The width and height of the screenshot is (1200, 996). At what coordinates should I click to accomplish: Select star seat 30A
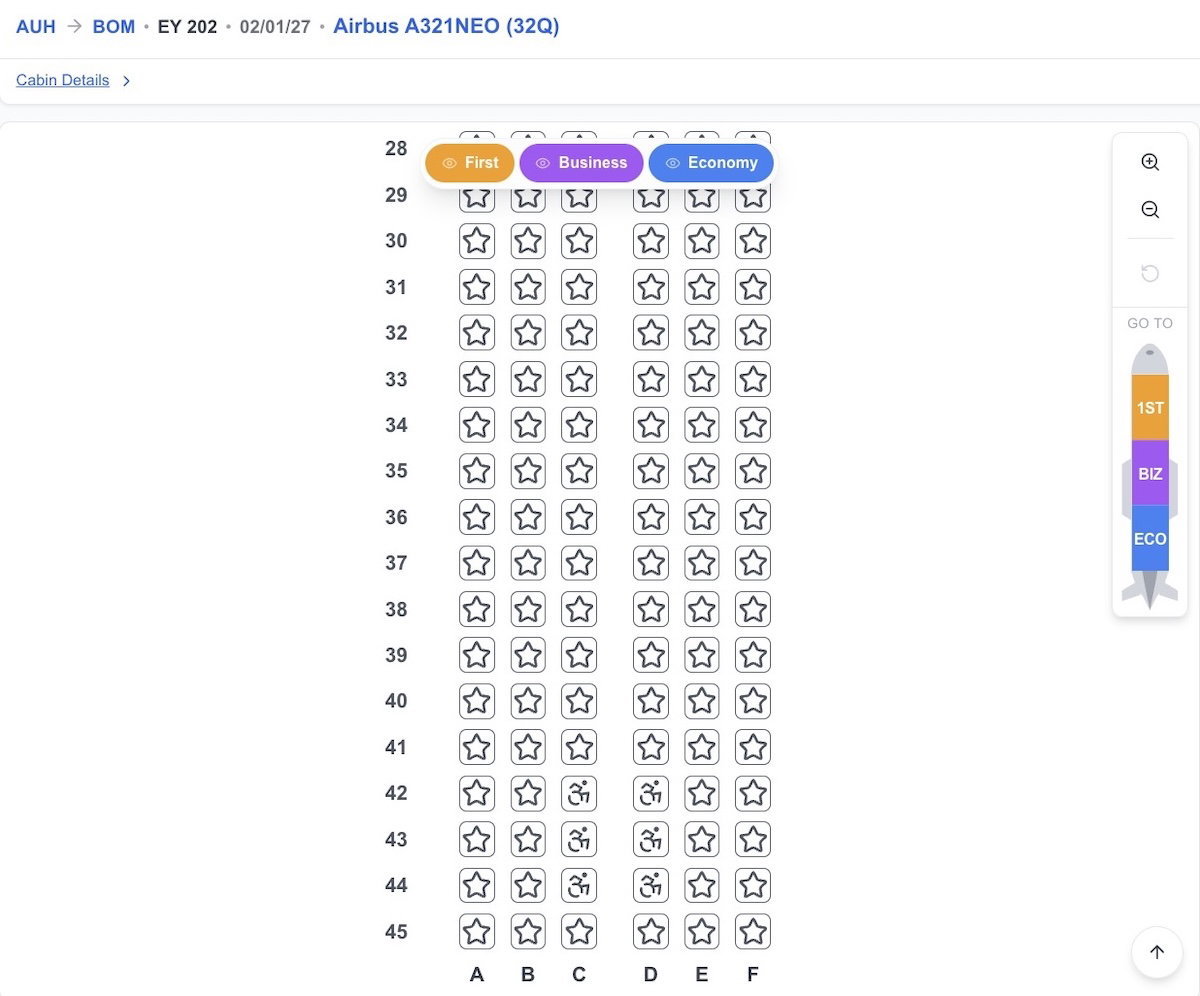click(x=477, y=241)
